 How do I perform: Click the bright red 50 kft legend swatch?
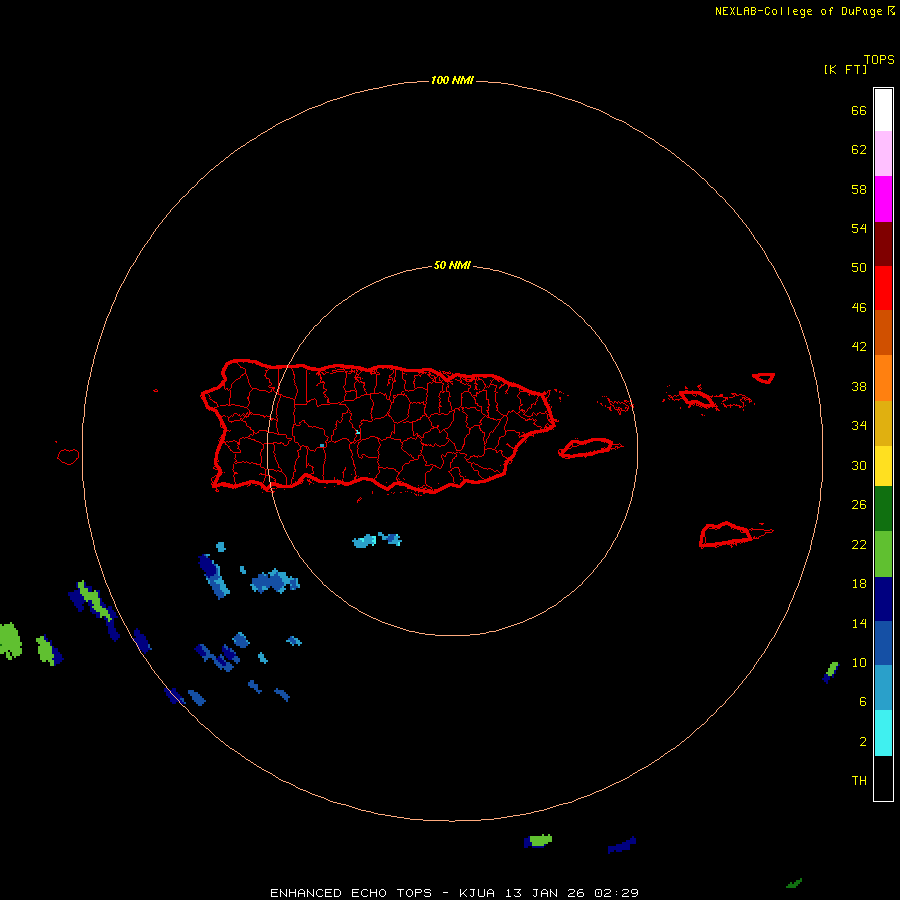click(x=883, y=288)
